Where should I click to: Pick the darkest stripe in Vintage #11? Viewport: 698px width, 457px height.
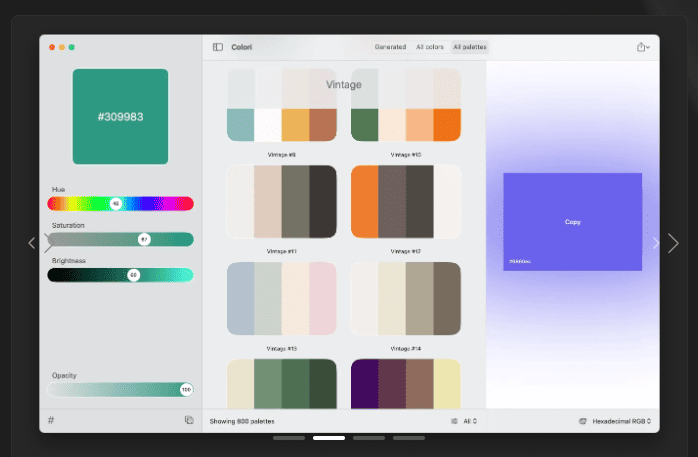[x=323, y=202]
